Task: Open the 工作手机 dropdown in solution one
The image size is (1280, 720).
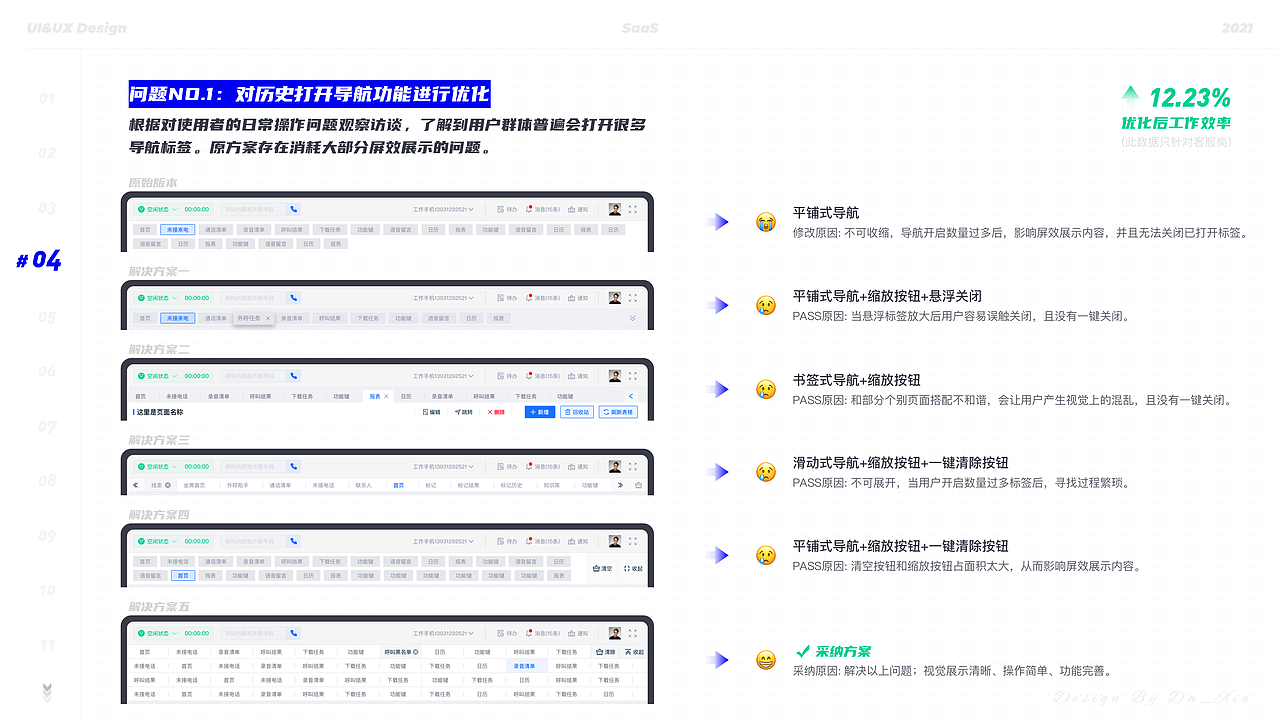Action: coord(443,297)
